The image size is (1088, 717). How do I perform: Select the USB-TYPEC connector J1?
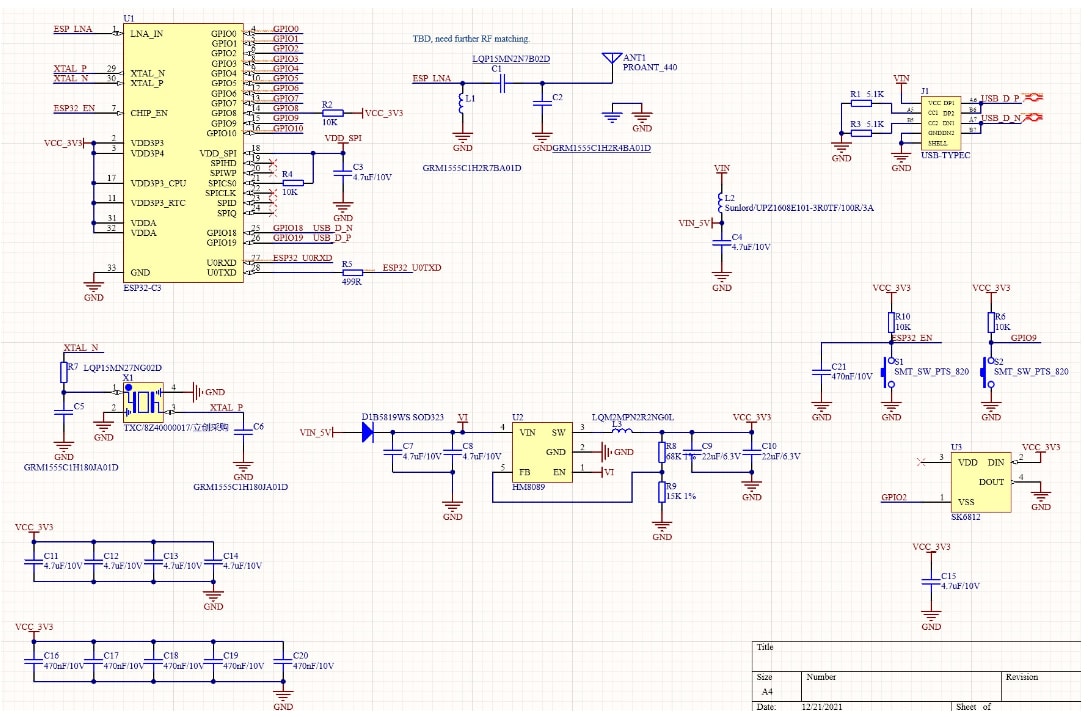click(x=942, y=122)
